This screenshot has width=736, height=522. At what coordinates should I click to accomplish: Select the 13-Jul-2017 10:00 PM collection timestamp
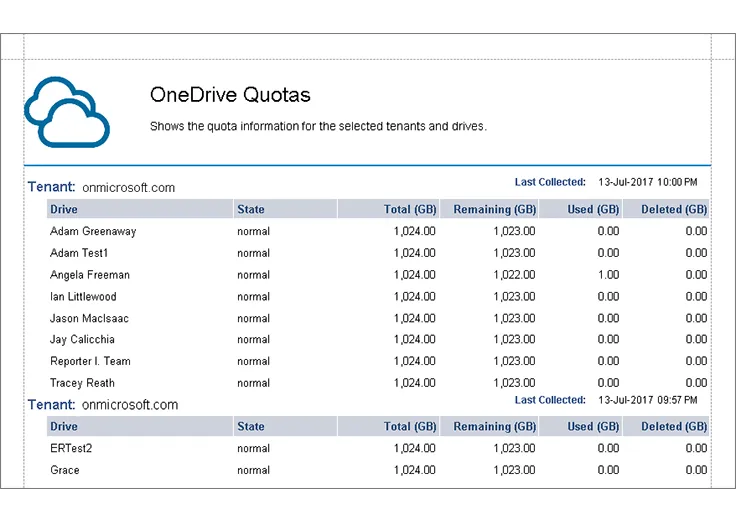648,182
